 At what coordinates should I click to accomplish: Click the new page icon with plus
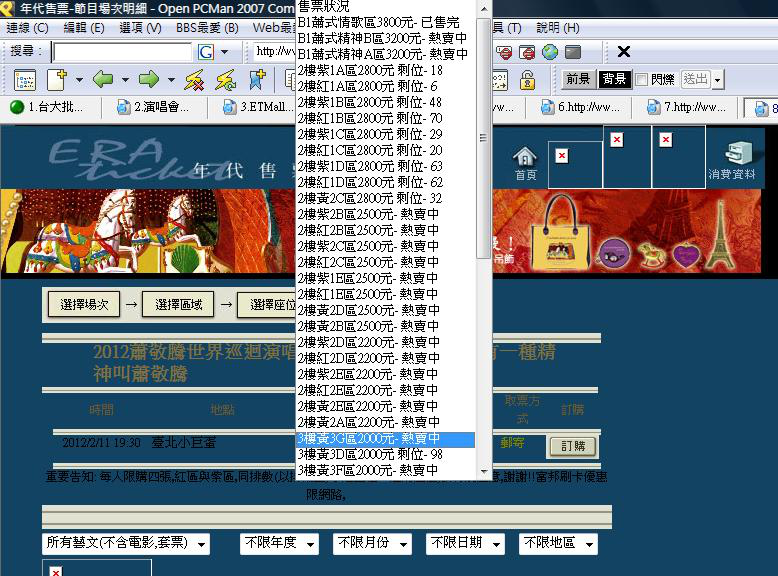click(x=57, y=79)
